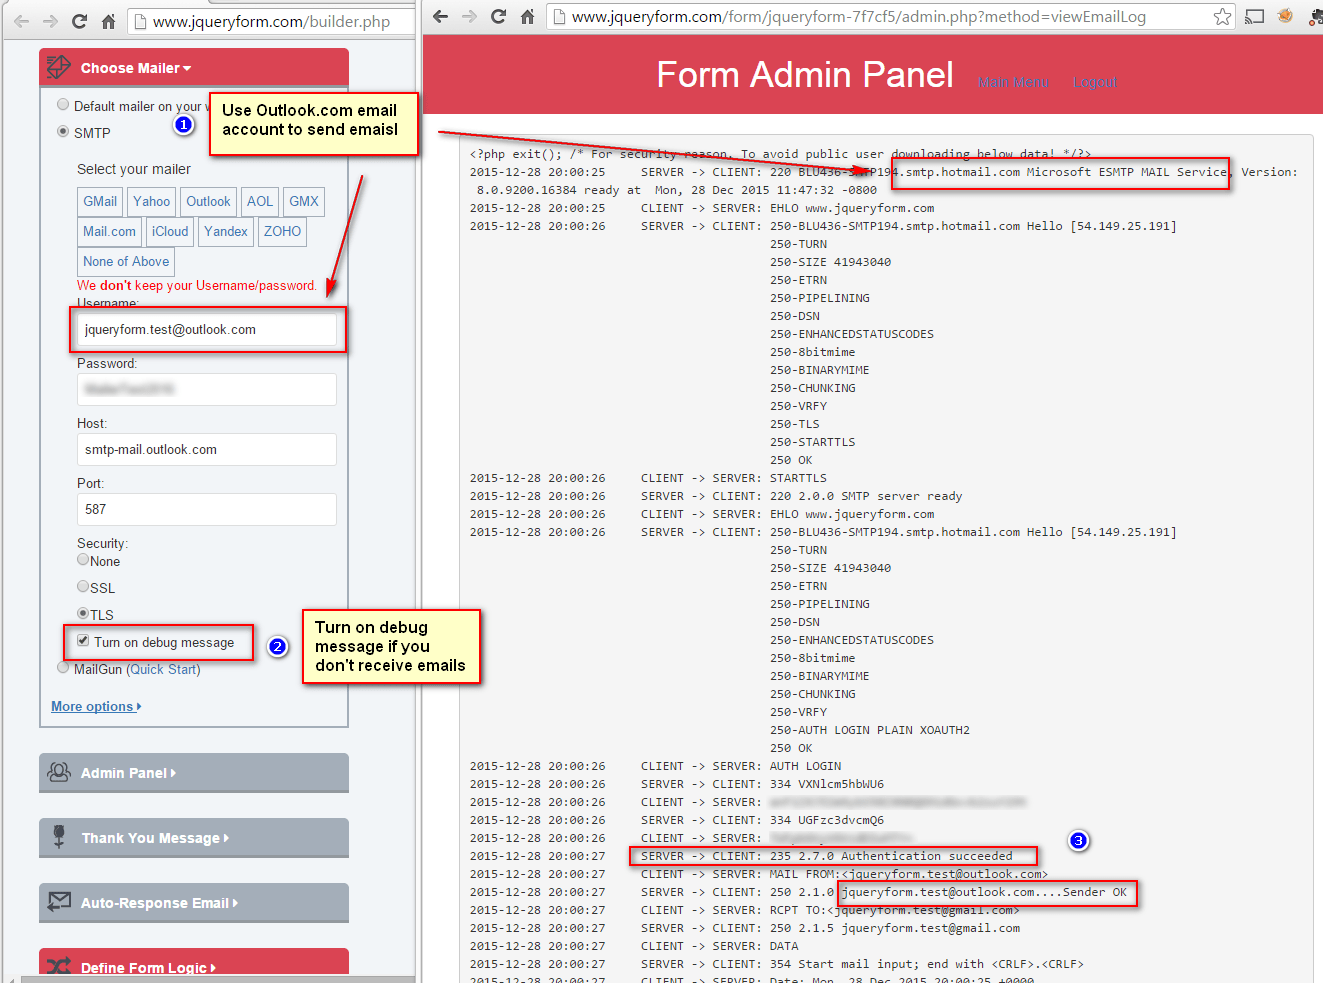Click the Host input field
1323x983 pixels.
(x=207, y=449)
